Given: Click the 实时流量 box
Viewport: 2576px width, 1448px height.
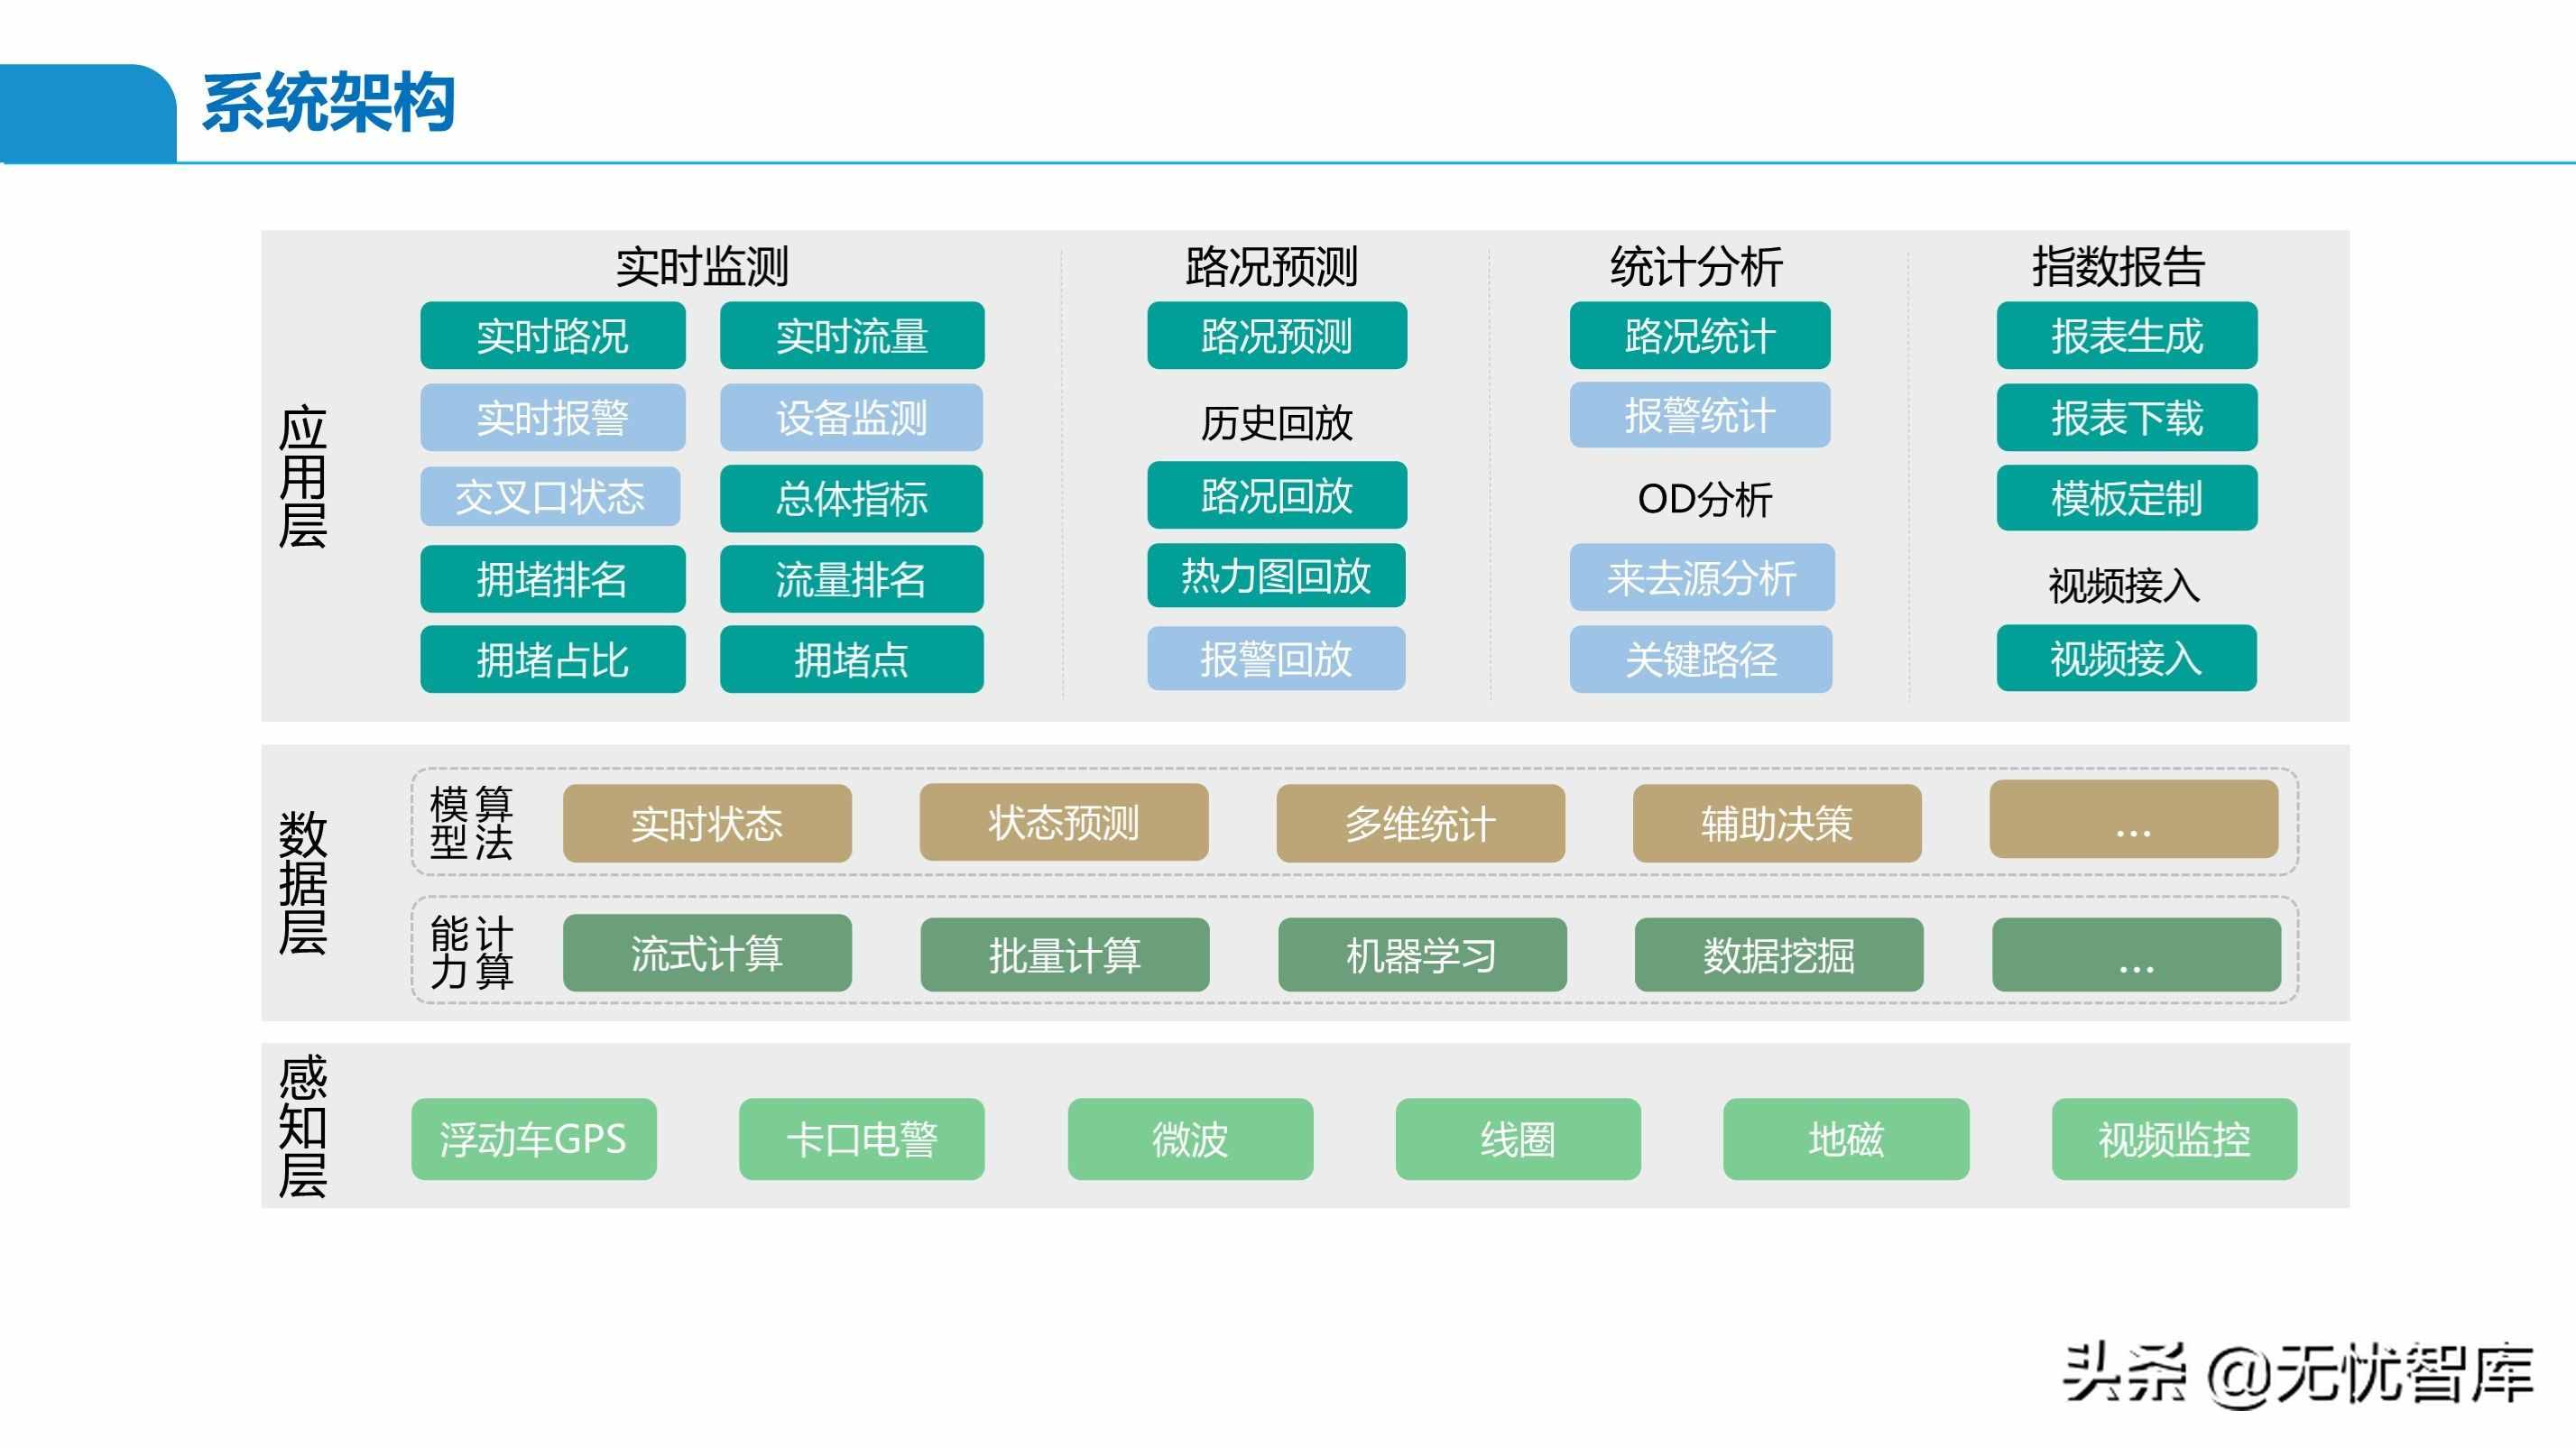Looking at the screenshot, I should [x=852, y=335].
